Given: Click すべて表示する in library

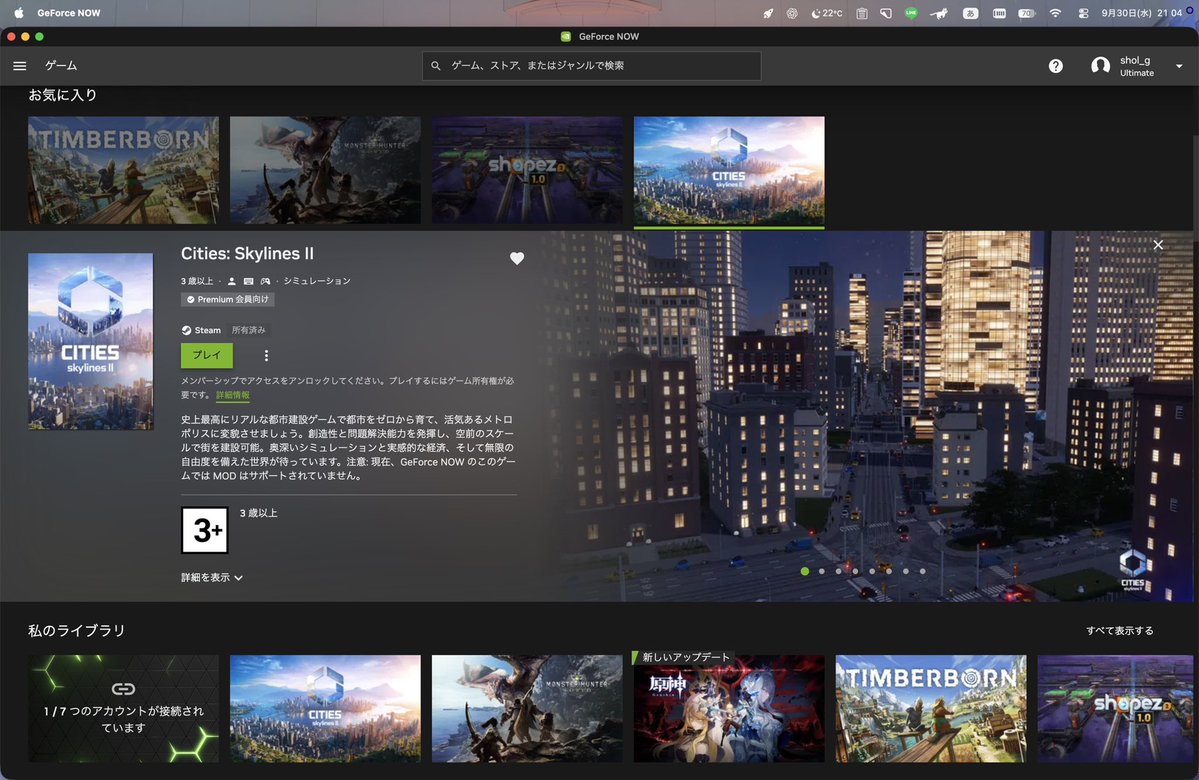Looking at the screenshot, I should [x=1119, y=631].
